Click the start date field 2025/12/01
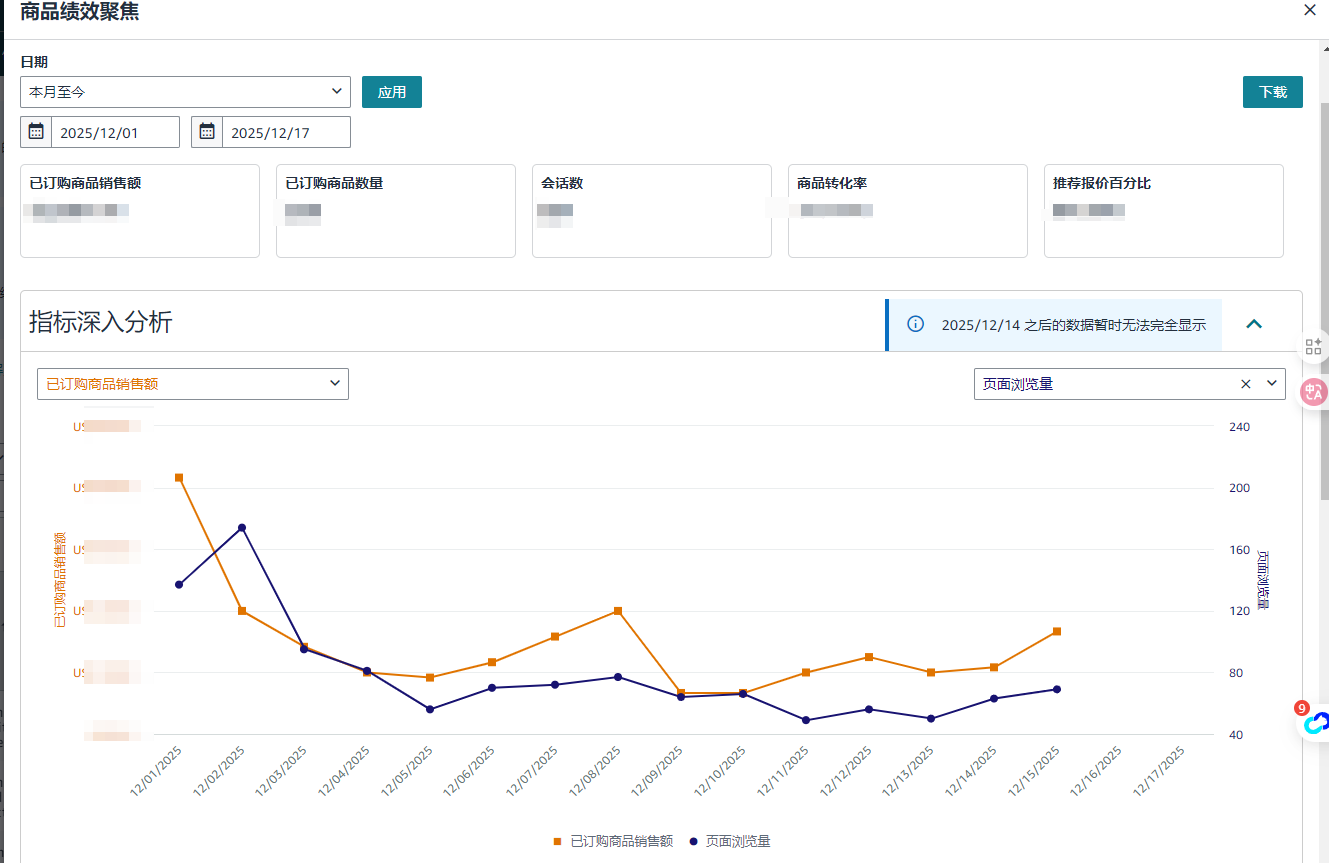Screen dimensions: 1329x863 tap(114, 132)
